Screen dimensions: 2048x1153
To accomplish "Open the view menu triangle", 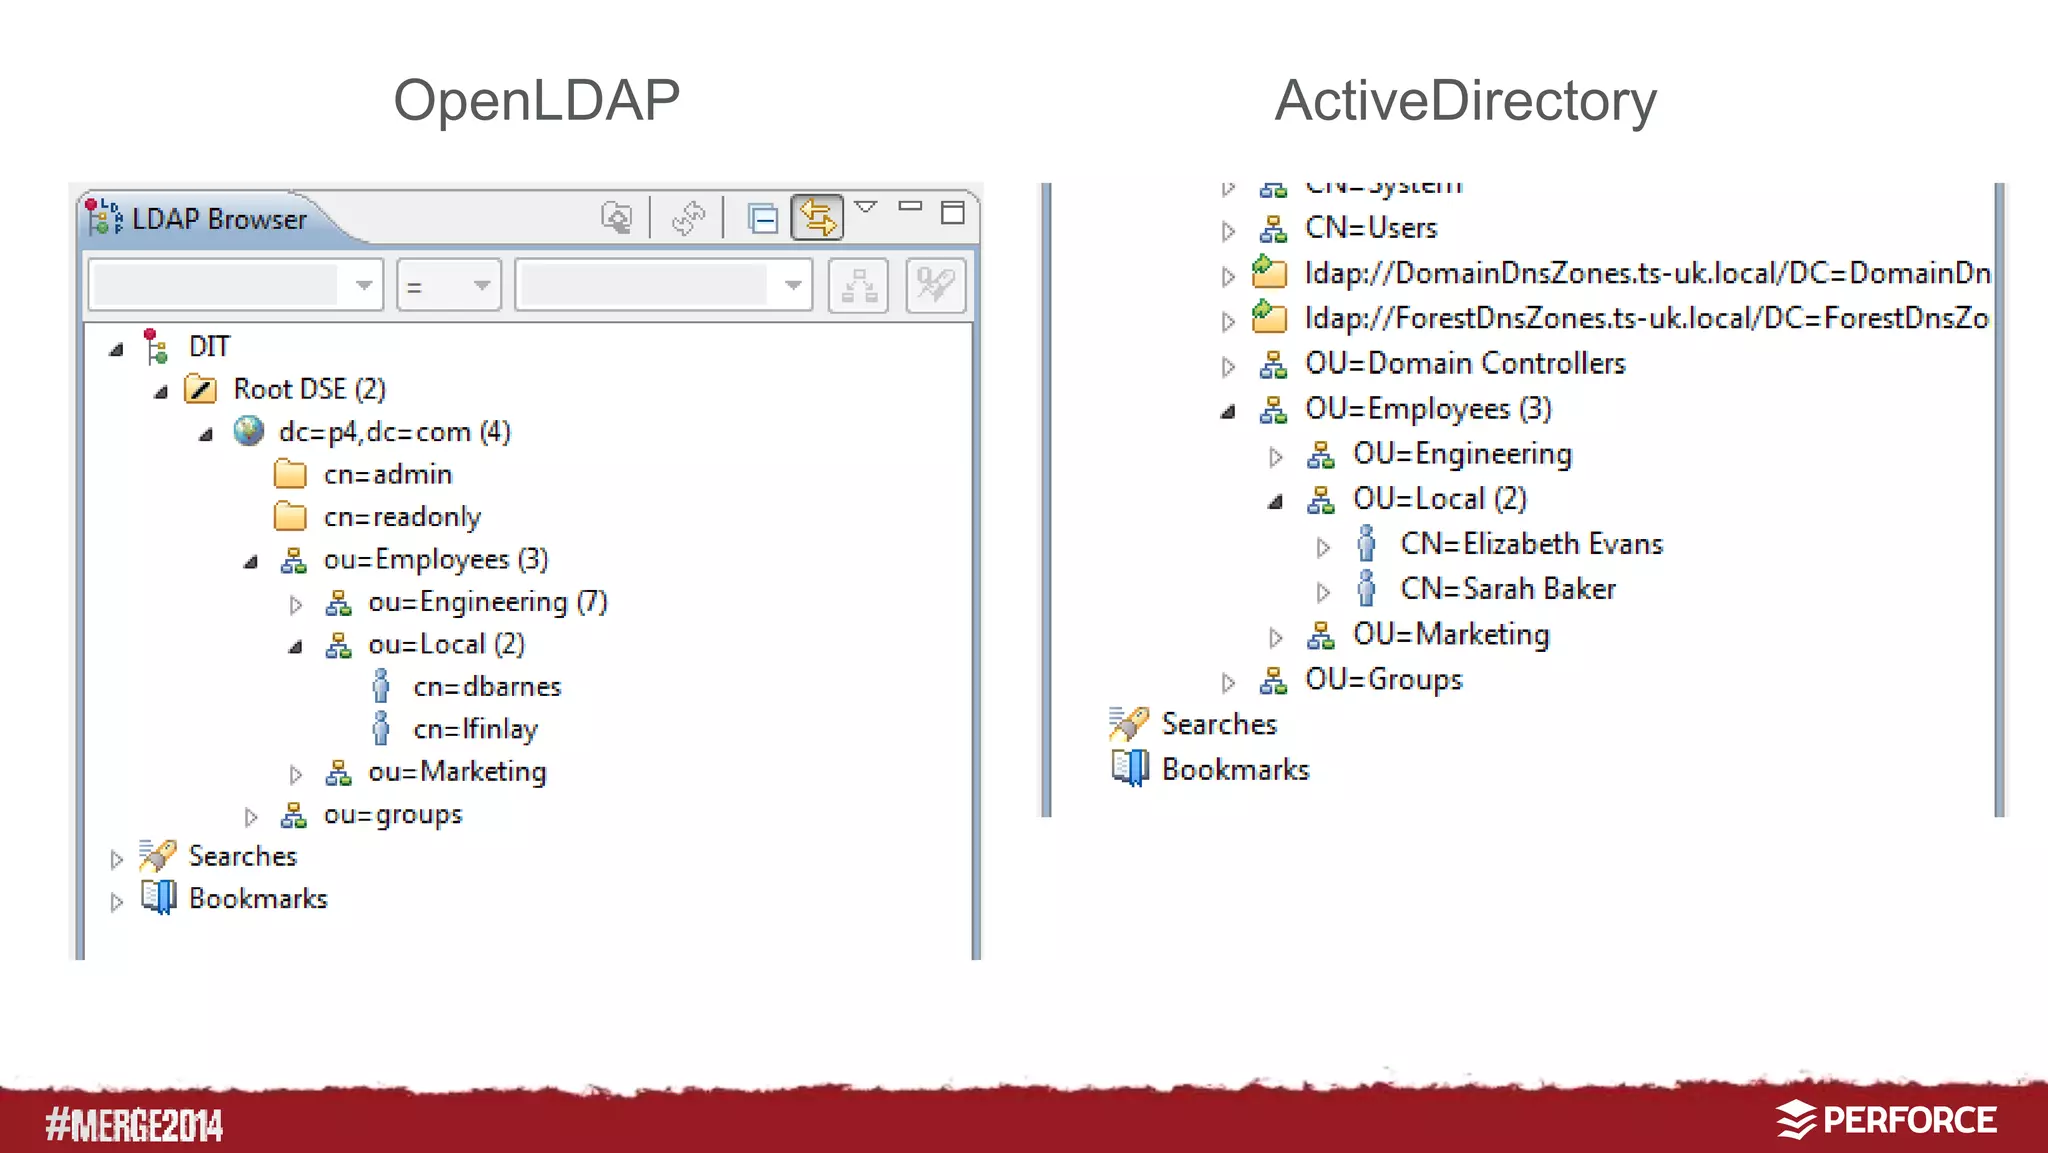I will tap(866, 207).
